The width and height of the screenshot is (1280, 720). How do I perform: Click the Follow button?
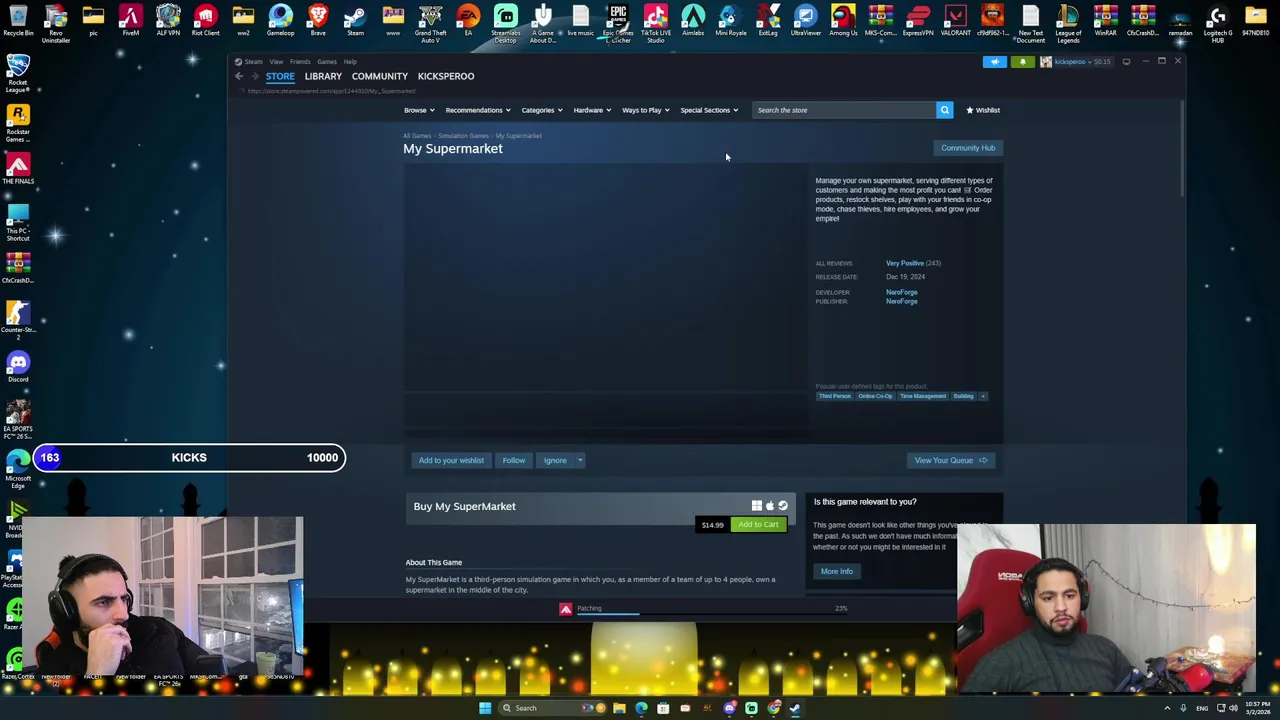[x=514, y=460]
